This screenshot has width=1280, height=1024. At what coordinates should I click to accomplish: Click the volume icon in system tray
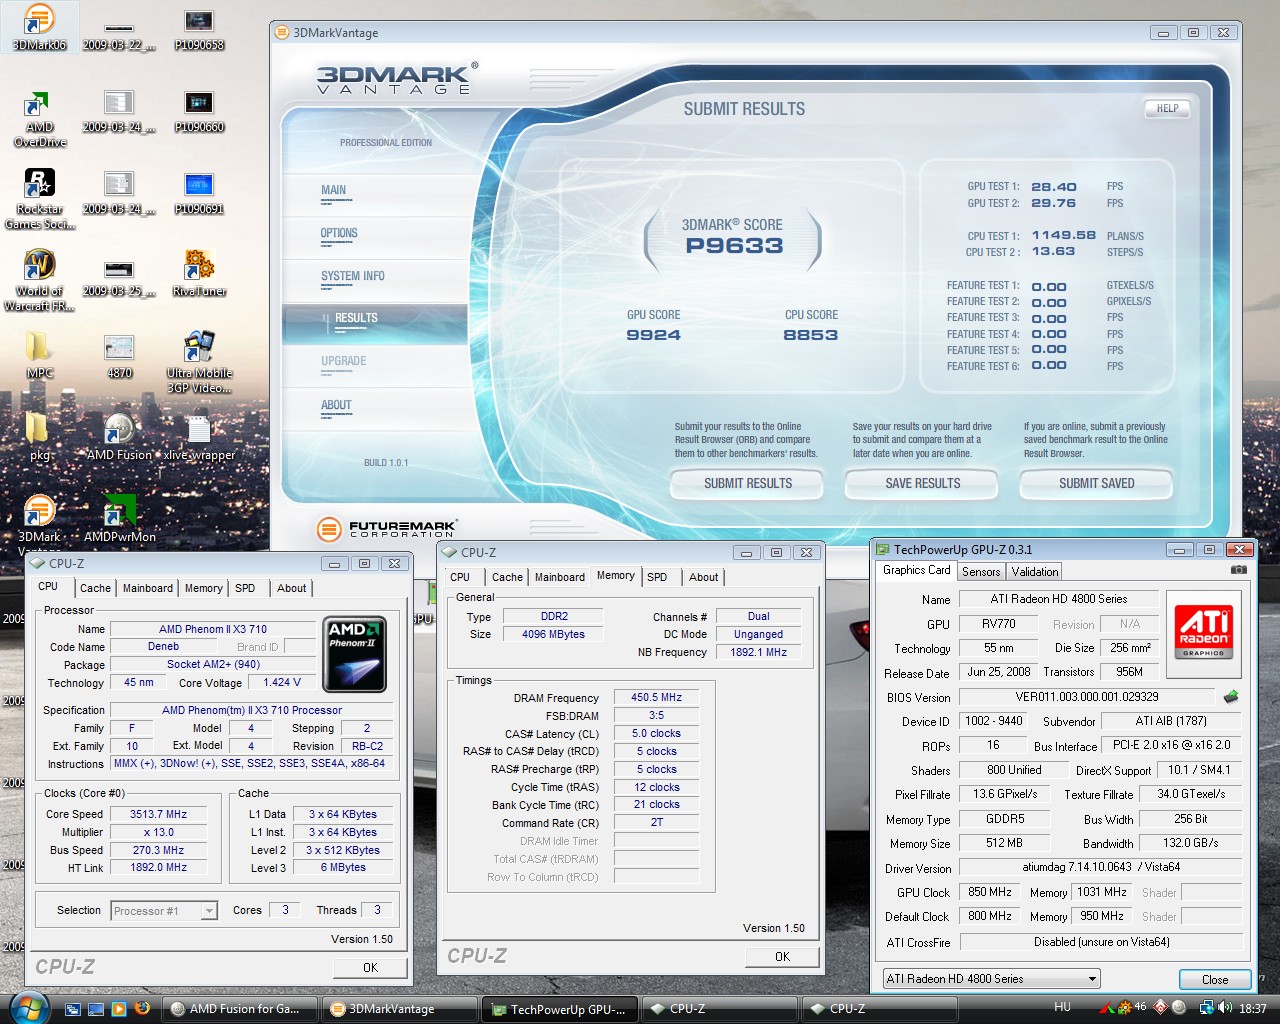coord(1225,1008)
